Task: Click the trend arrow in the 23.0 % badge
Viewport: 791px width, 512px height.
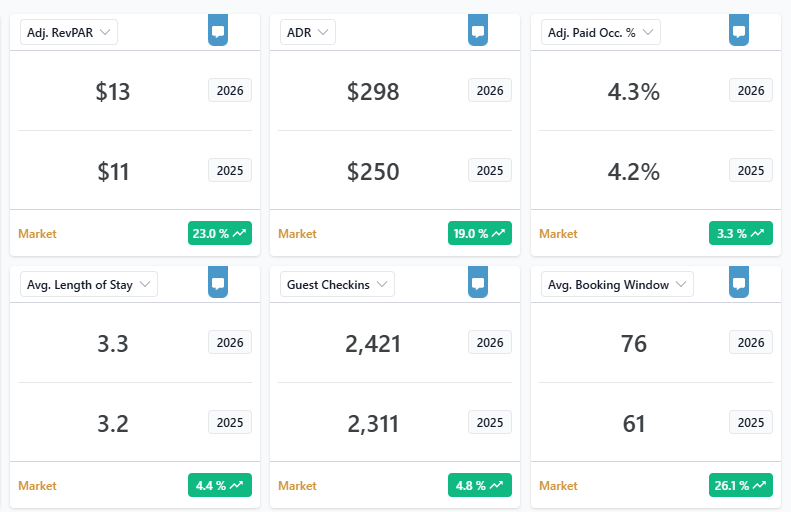Action: coord(240,234)
